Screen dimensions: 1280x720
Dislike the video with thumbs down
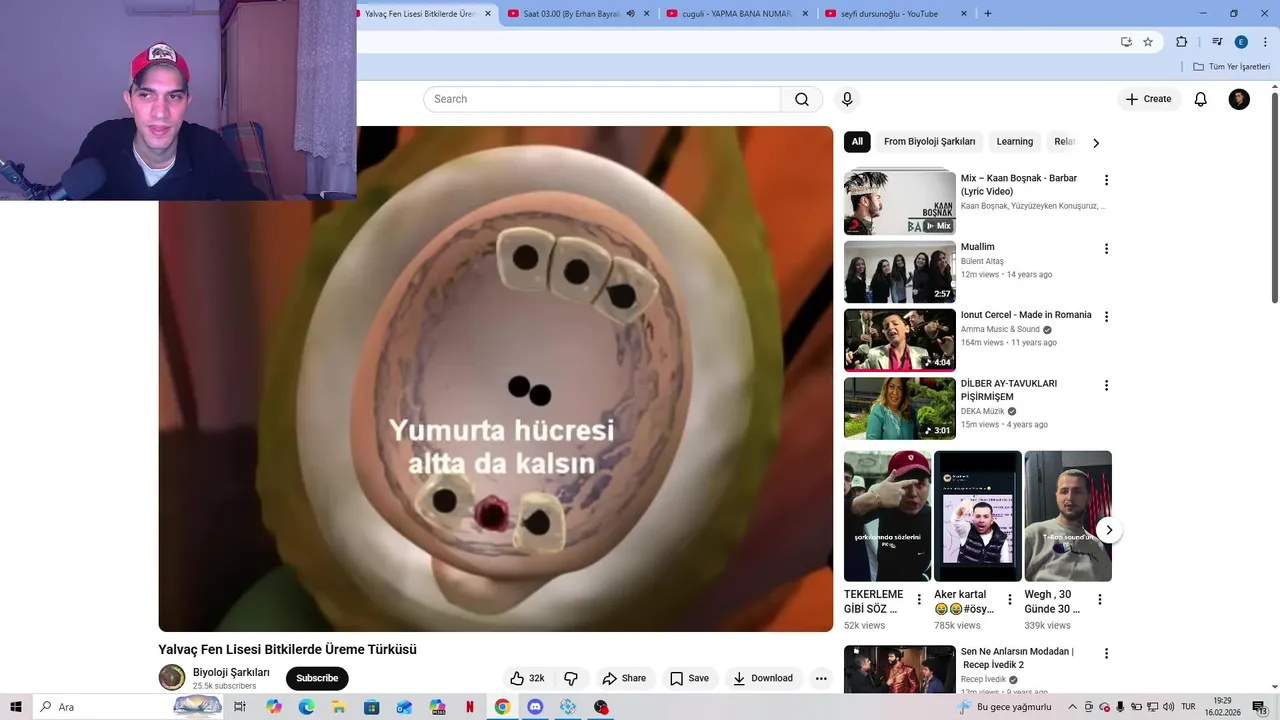571,678
